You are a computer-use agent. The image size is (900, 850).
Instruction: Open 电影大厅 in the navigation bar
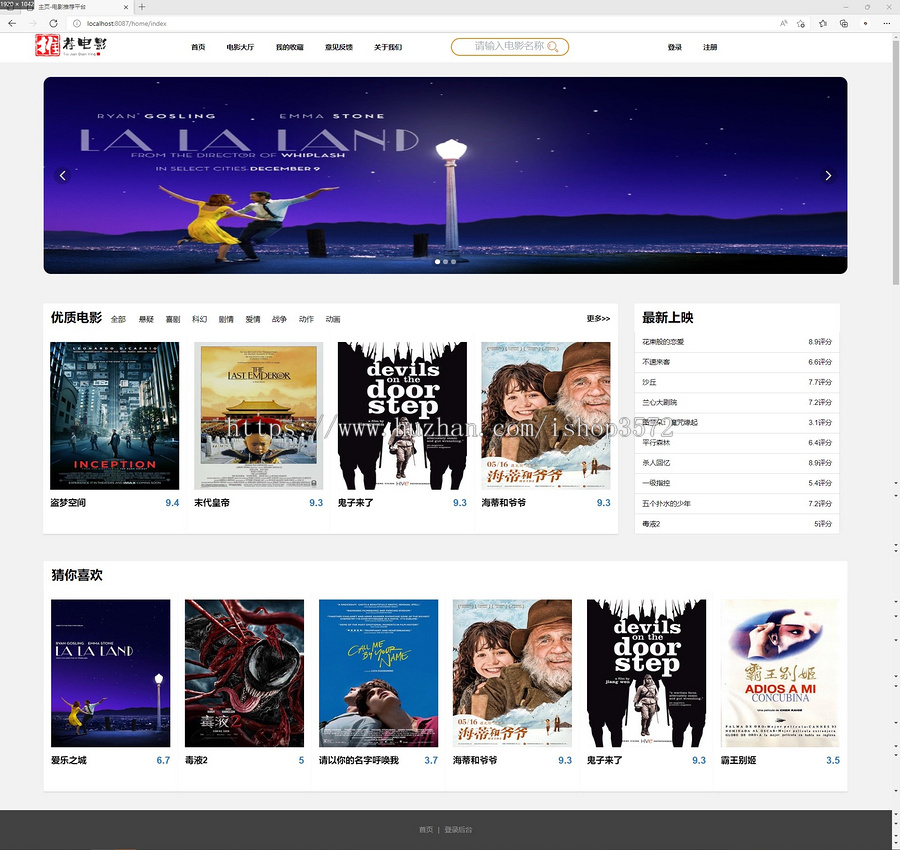tap(240, 47)
